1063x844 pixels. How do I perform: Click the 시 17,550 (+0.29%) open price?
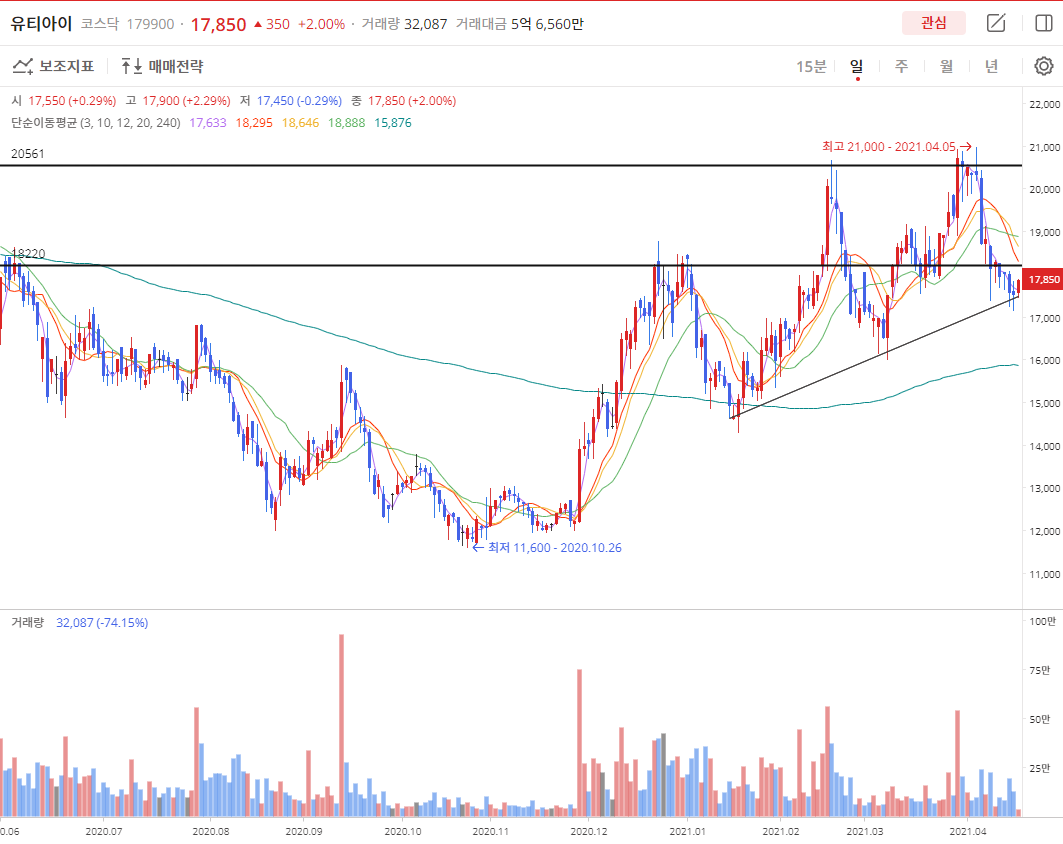64,101
